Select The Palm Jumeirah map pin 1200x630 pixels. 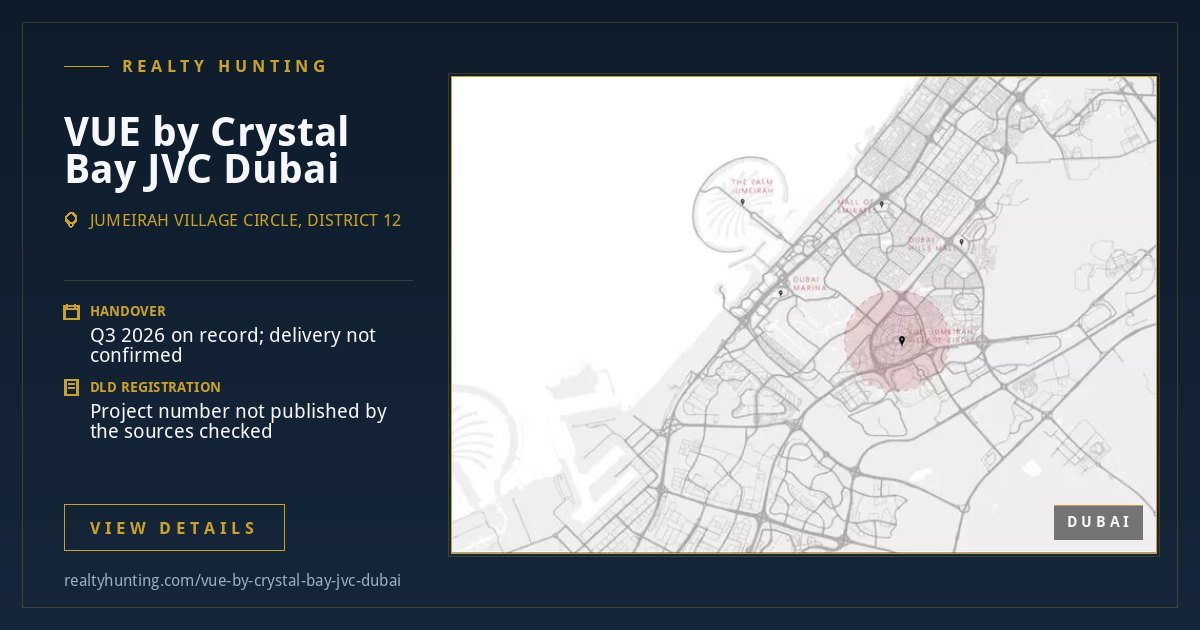click(x=742, y=202)
